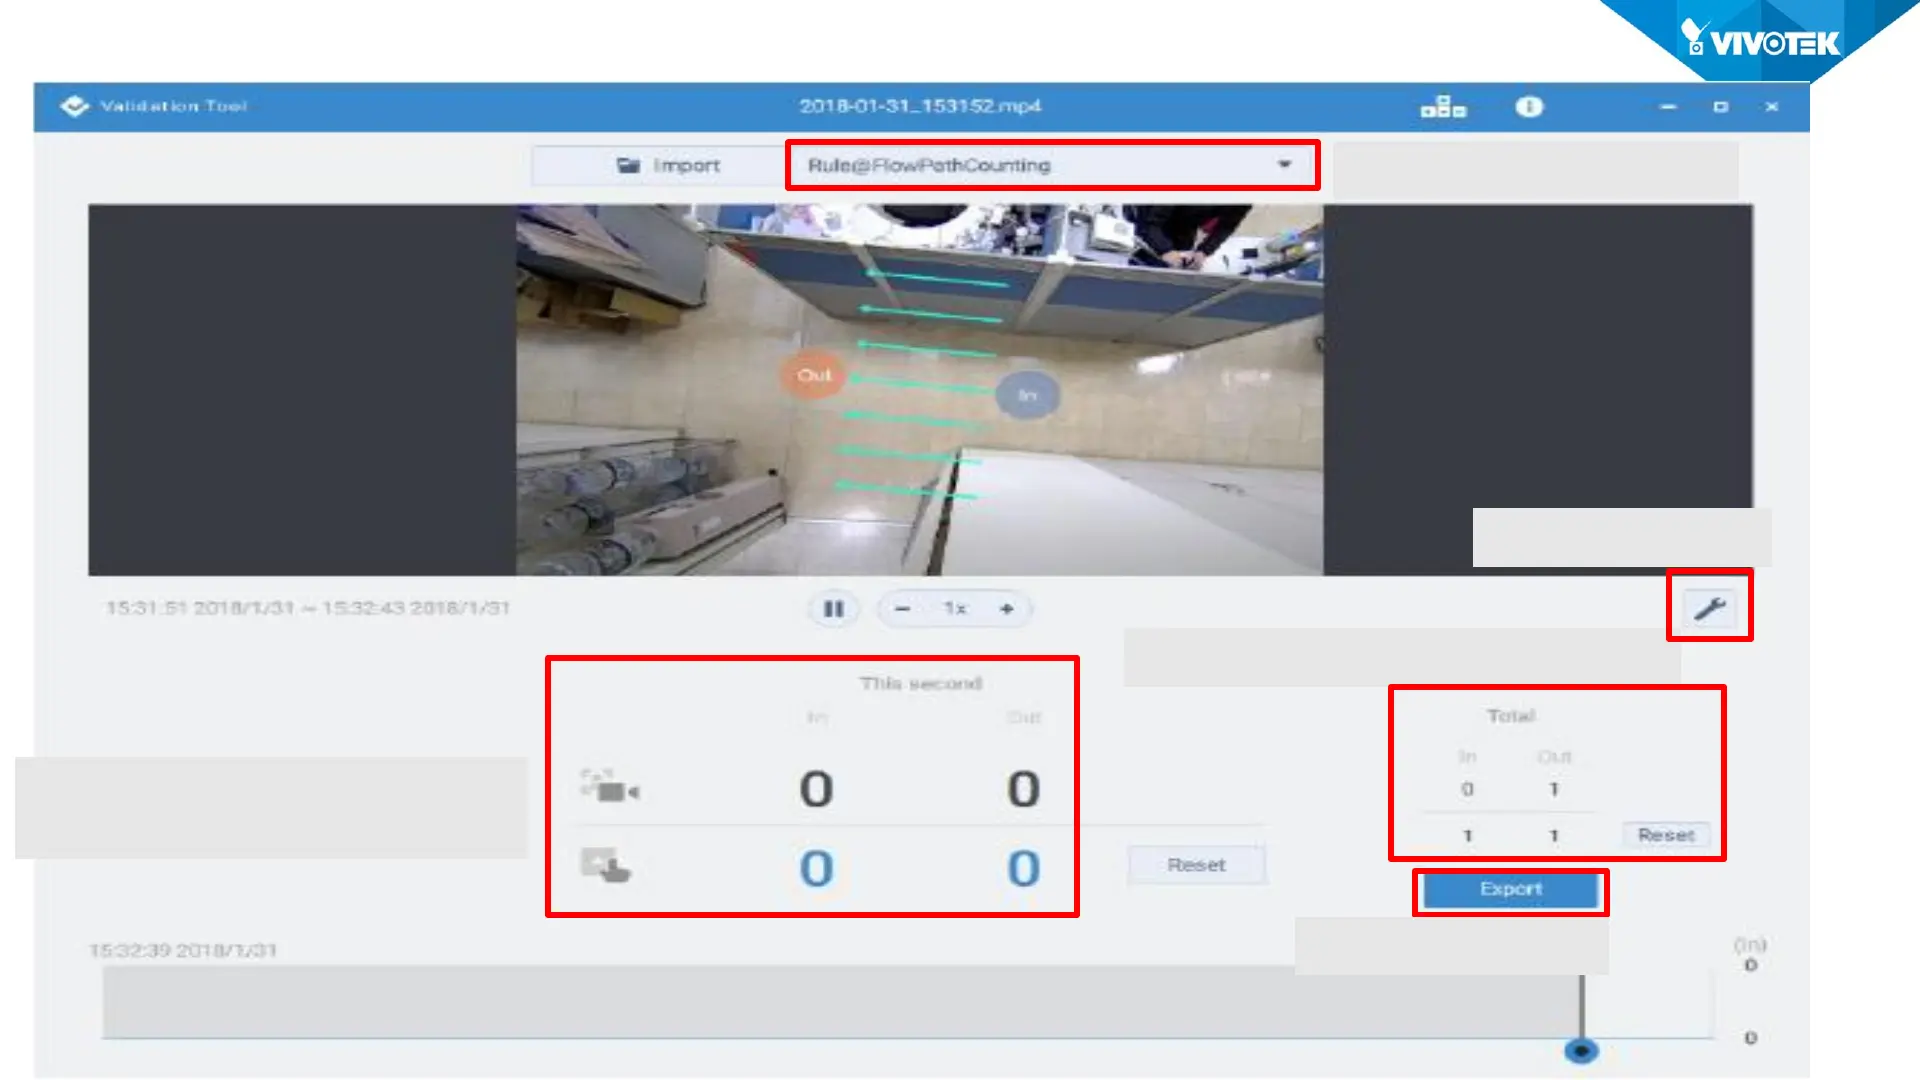
Task: Click the blue In marker on video
Action: pos(1027,396)
